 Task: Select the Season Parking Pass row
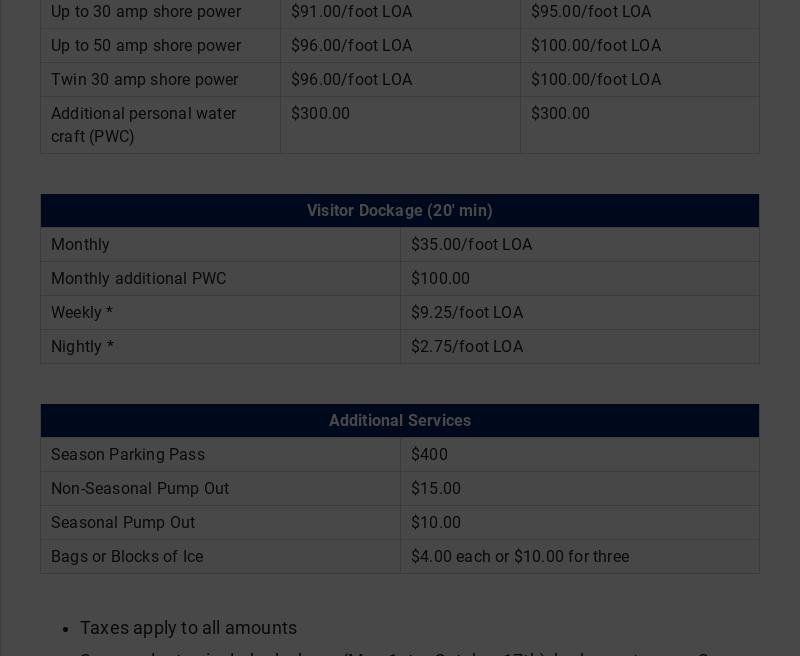(128, 455)
